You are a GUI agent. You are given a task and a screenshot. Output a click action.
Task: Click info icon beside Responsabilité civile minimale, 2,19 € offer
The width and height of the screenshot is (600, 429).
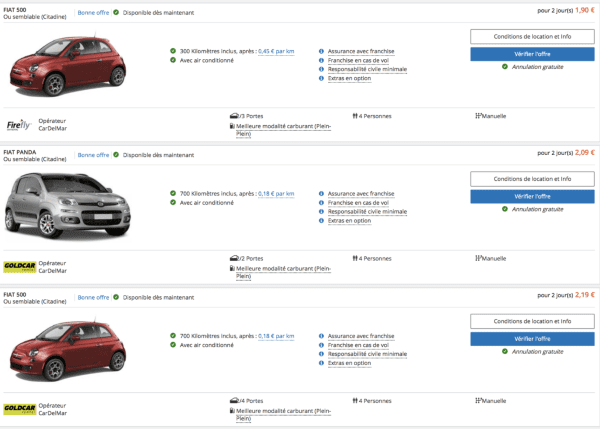pos(321,354)
